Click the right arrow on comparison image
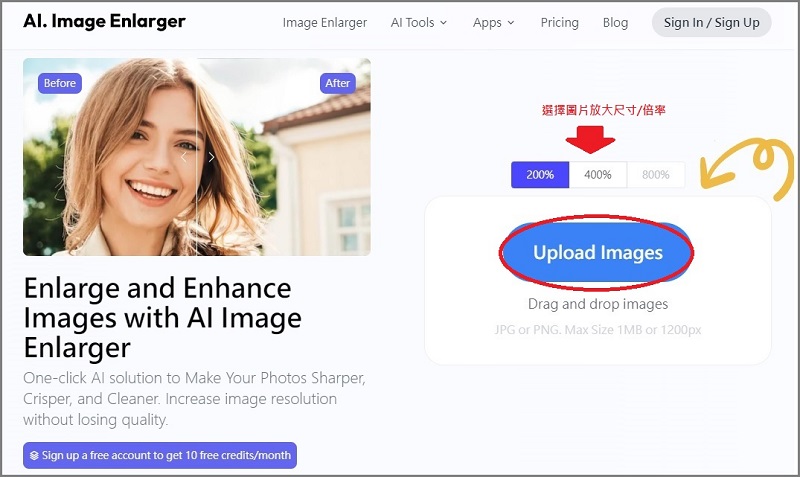 (212, 157)
